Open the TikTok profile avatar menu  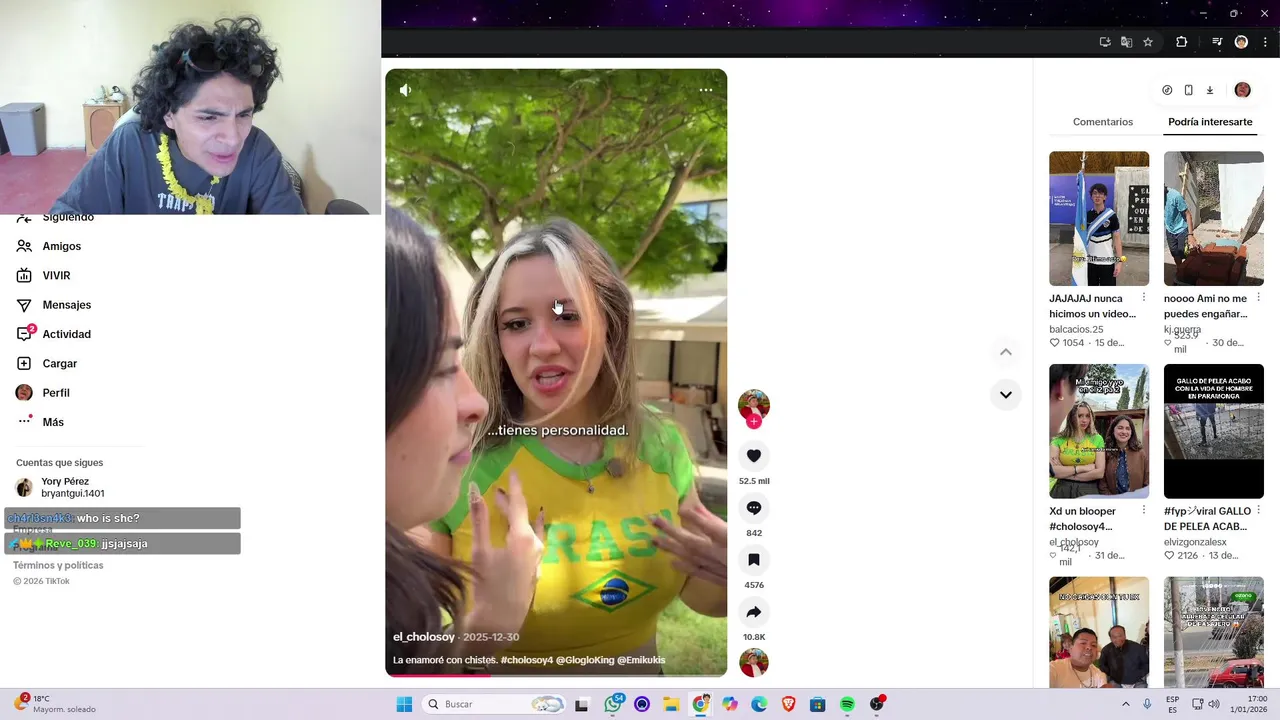[1242, 90]
